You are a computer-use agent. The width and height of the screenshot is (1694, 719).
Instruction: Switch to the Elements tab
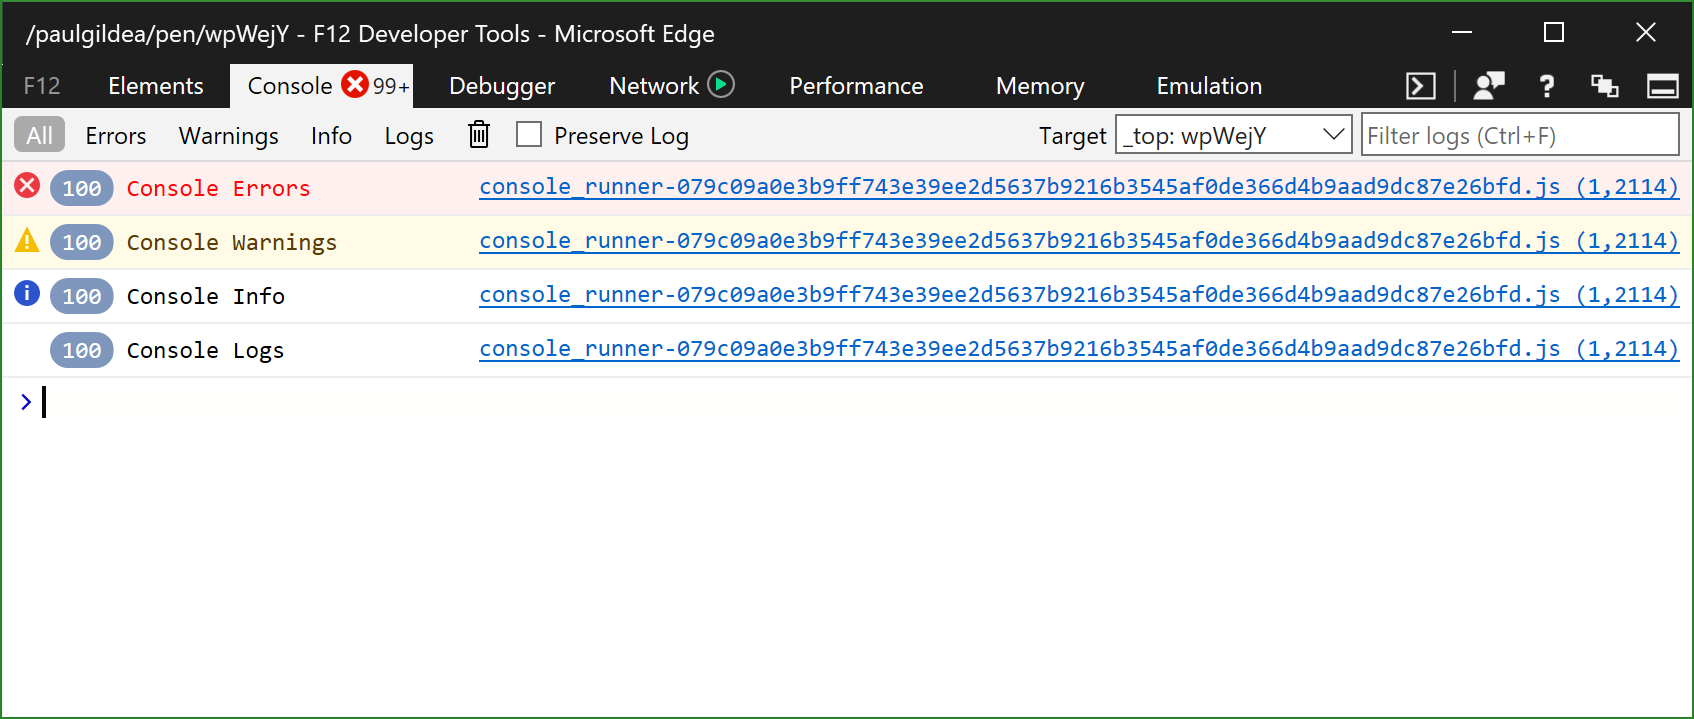(x=156, y=86)
